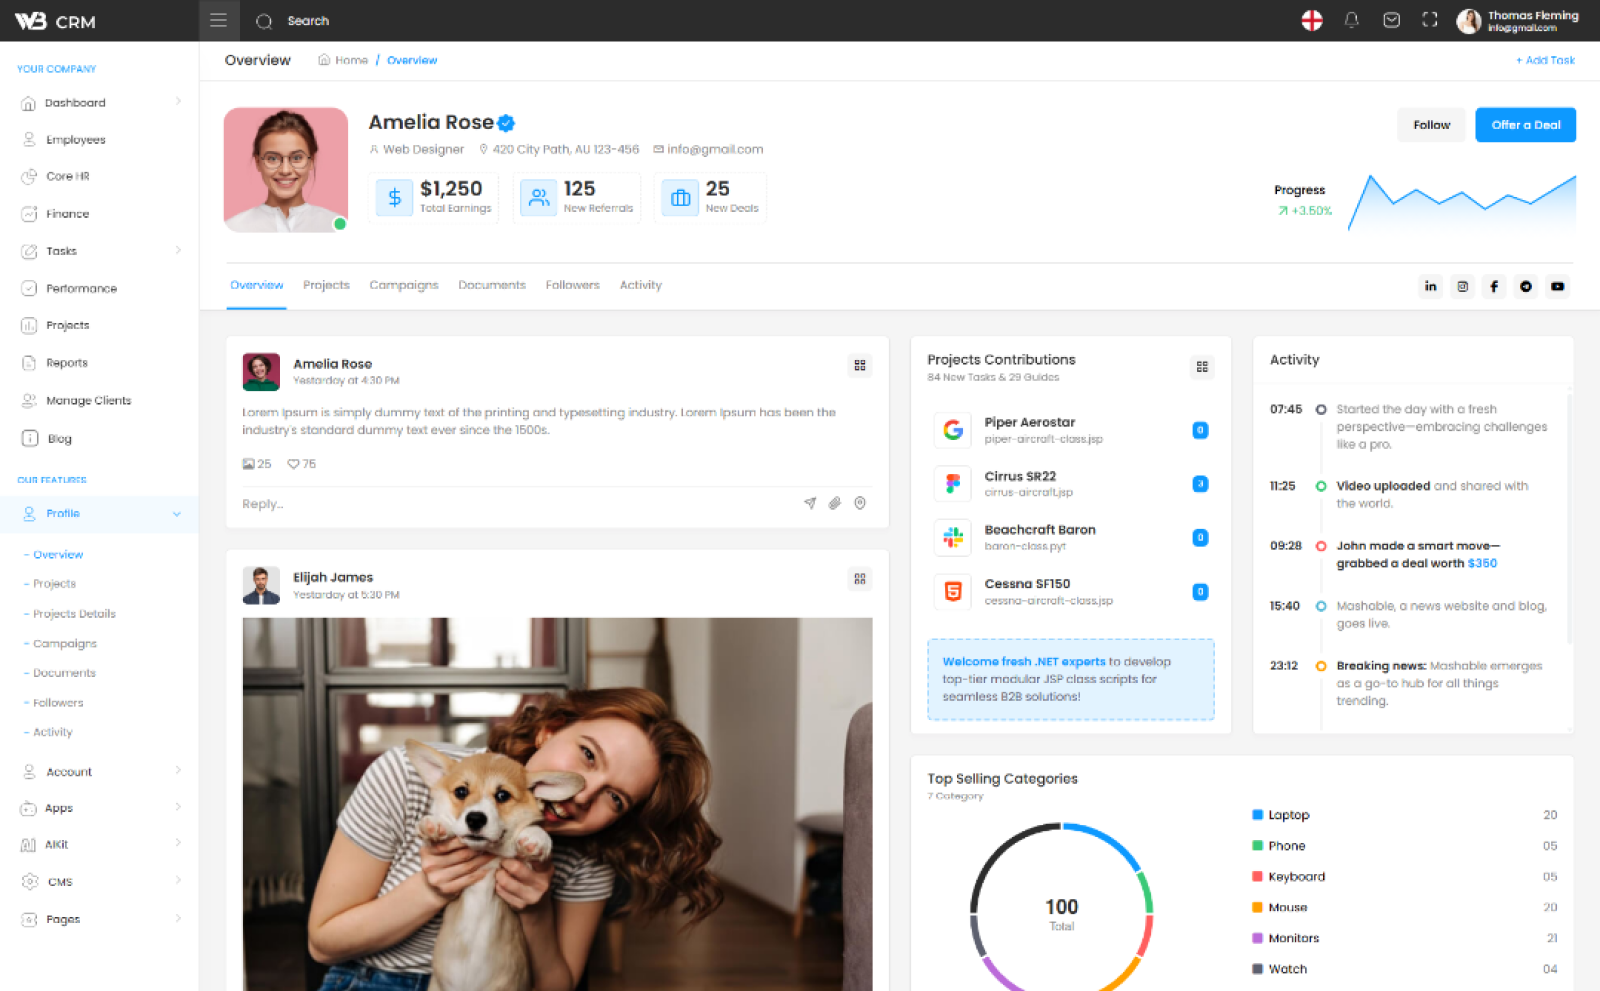Open Projects Contributions grid menu
The height and width of the screenshot is (991, 1600).
click(x=1202, y=367)
